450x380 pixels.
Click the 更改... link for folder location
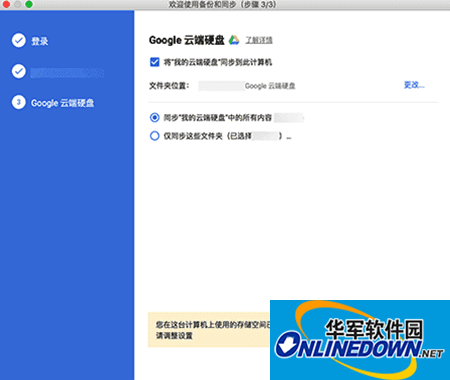pyautogui.click(x=414, y=85)
